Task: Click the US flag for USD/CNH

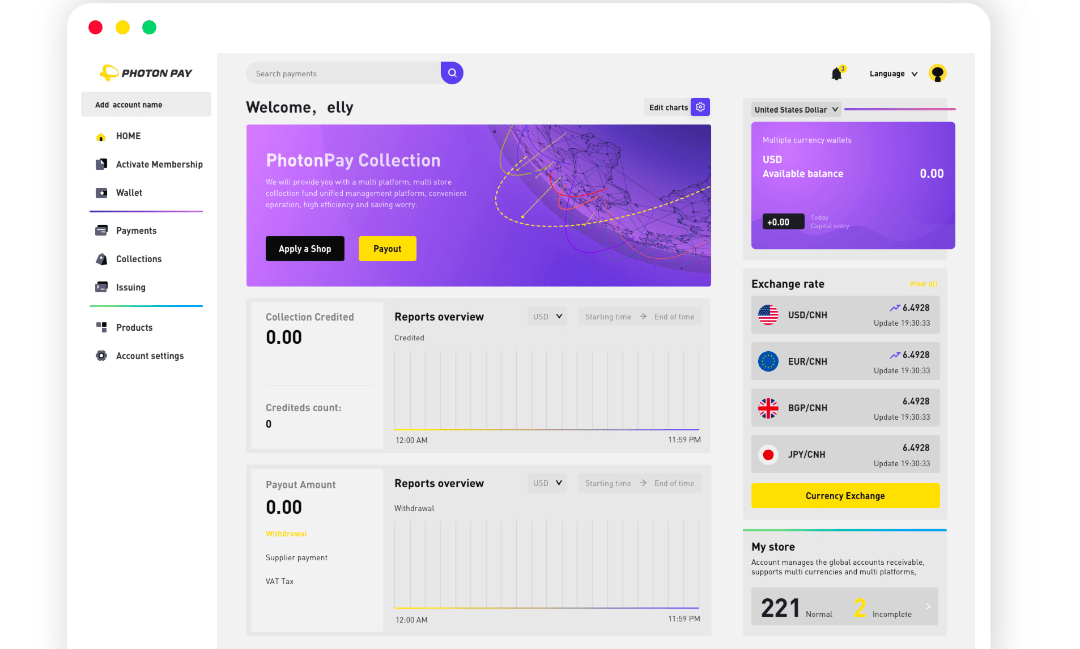Action: point(768,315)
